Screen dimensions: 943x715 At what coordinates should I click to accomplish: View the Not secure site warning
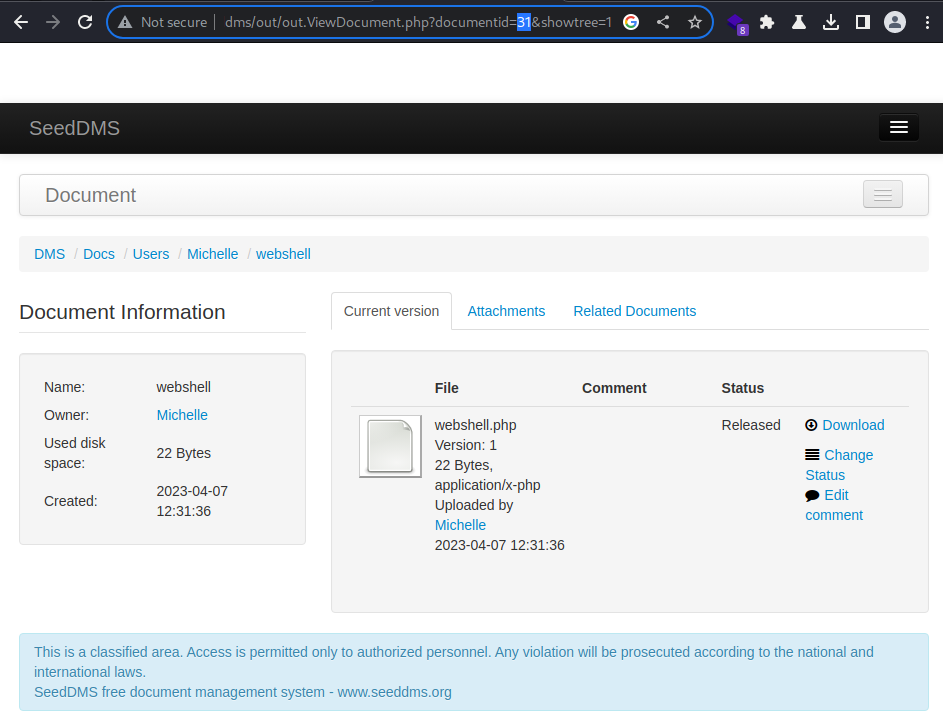[162, 22]
